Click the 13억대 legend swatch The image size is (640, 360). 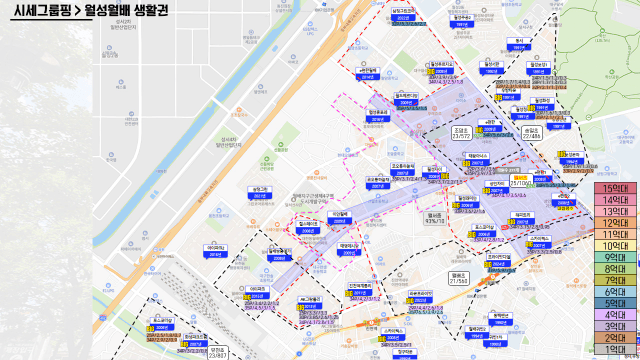click(616, 211)
